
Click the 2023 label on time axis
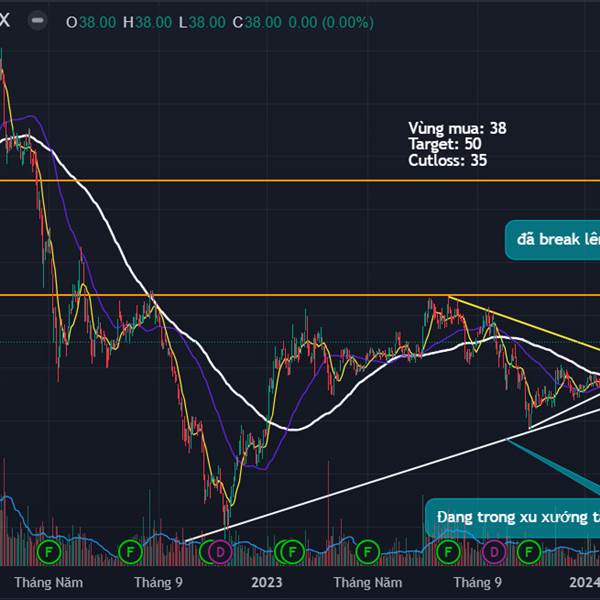[267, 582]
